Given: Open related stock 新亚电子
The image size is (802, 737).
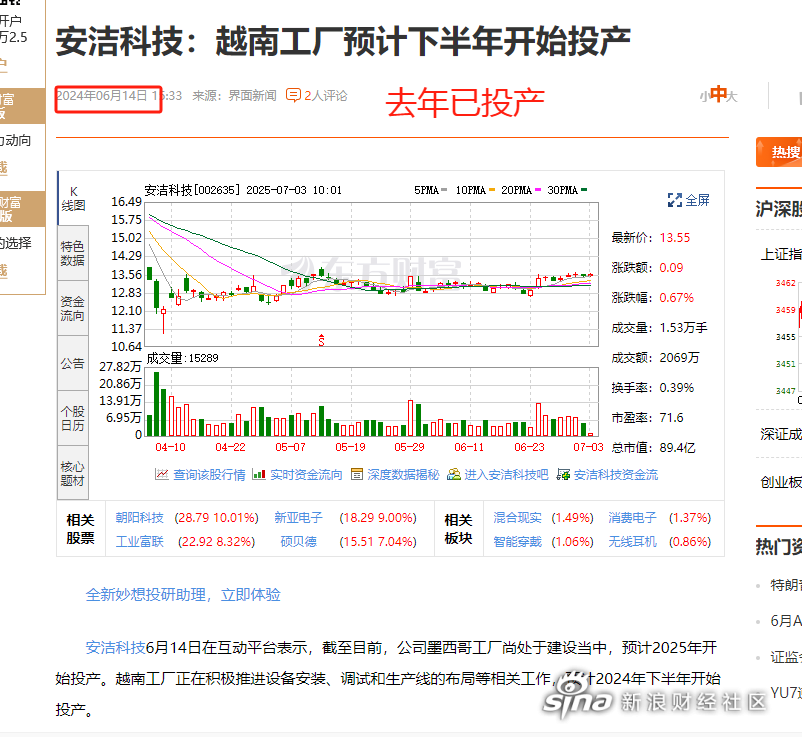Looking at the screenshot, I should pos(299,518).
